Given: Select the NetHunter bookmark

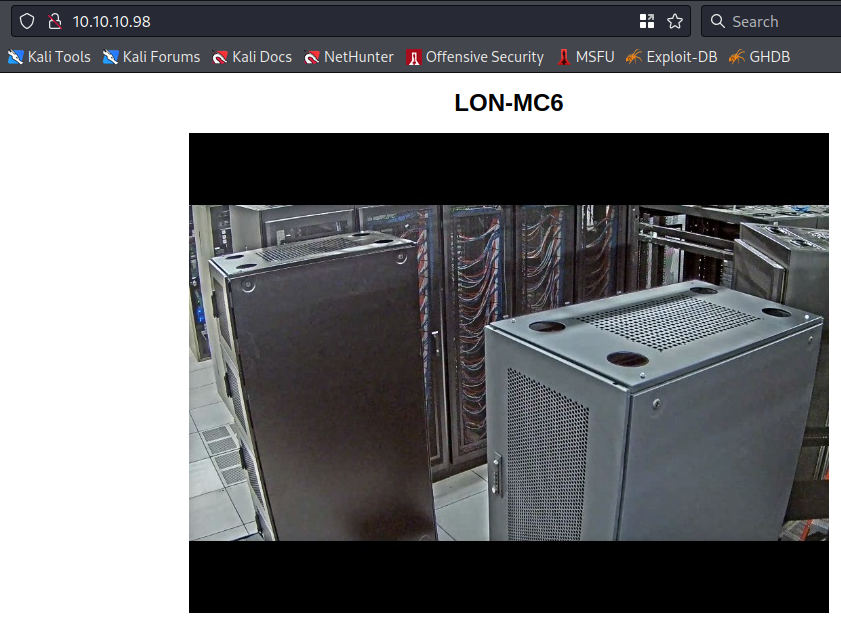Looking at the screenshot, I should click(x=349, y=57).
